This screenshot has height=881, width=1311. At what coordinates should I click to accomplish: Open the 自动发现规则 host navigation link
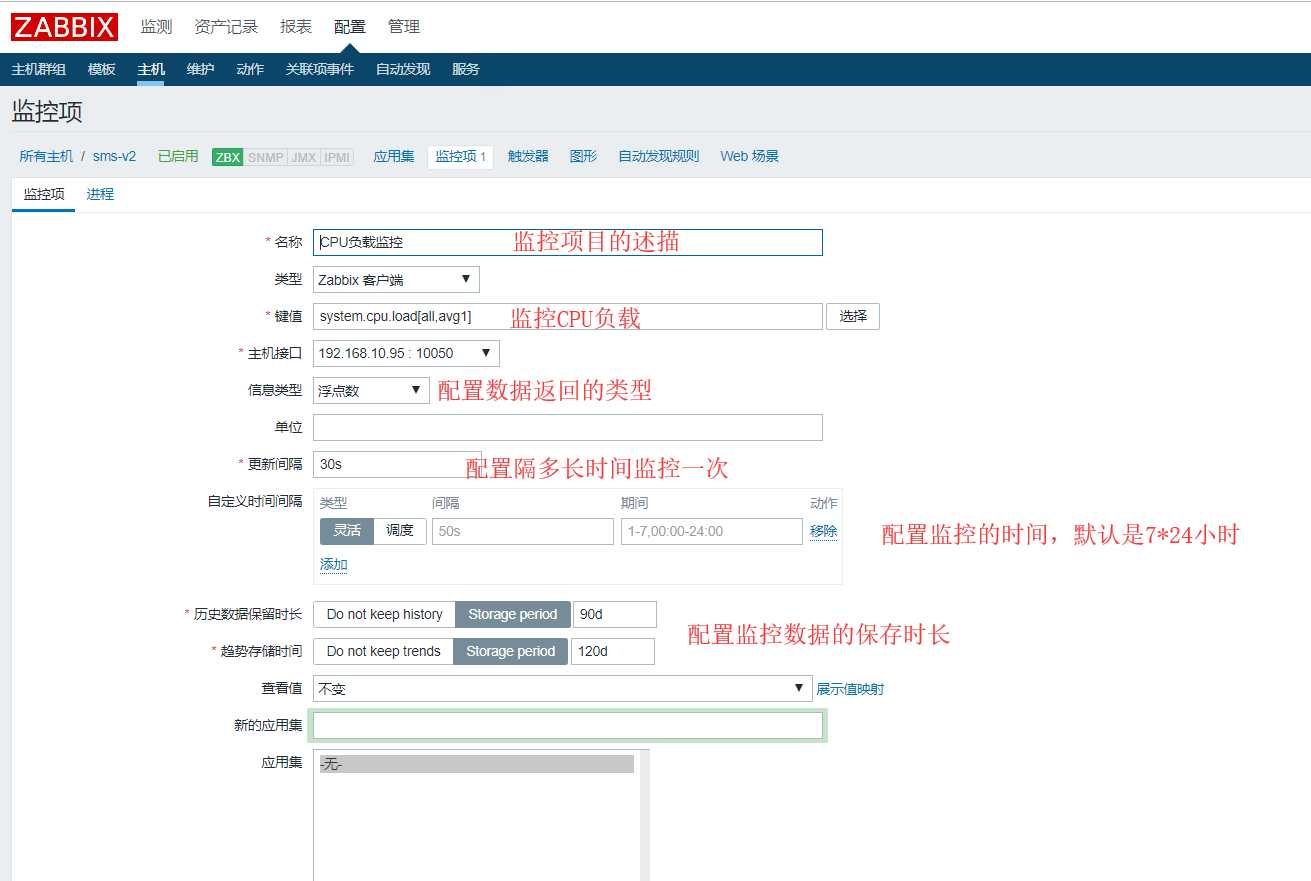pyautogui.click(x=659, y=157)
